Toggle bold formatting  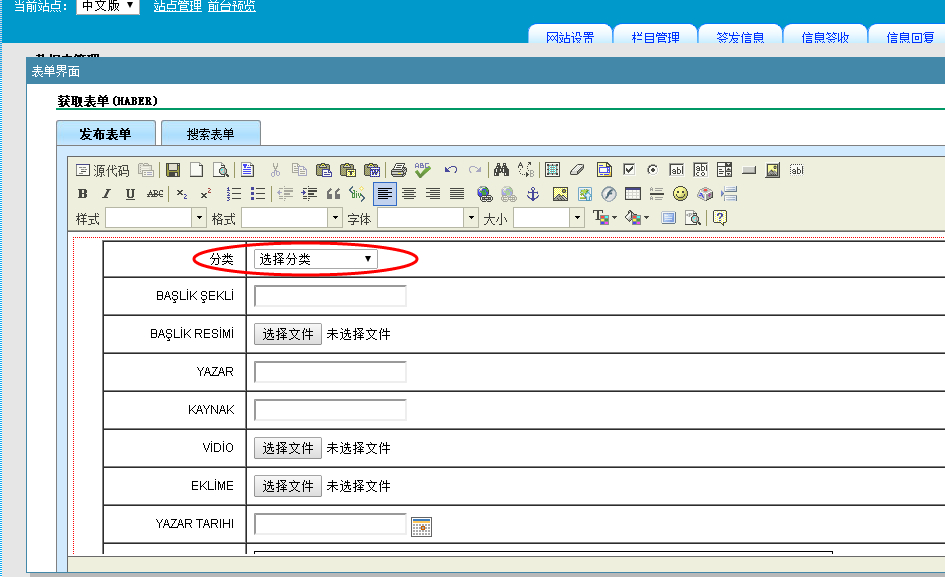[x=83, y=194]
